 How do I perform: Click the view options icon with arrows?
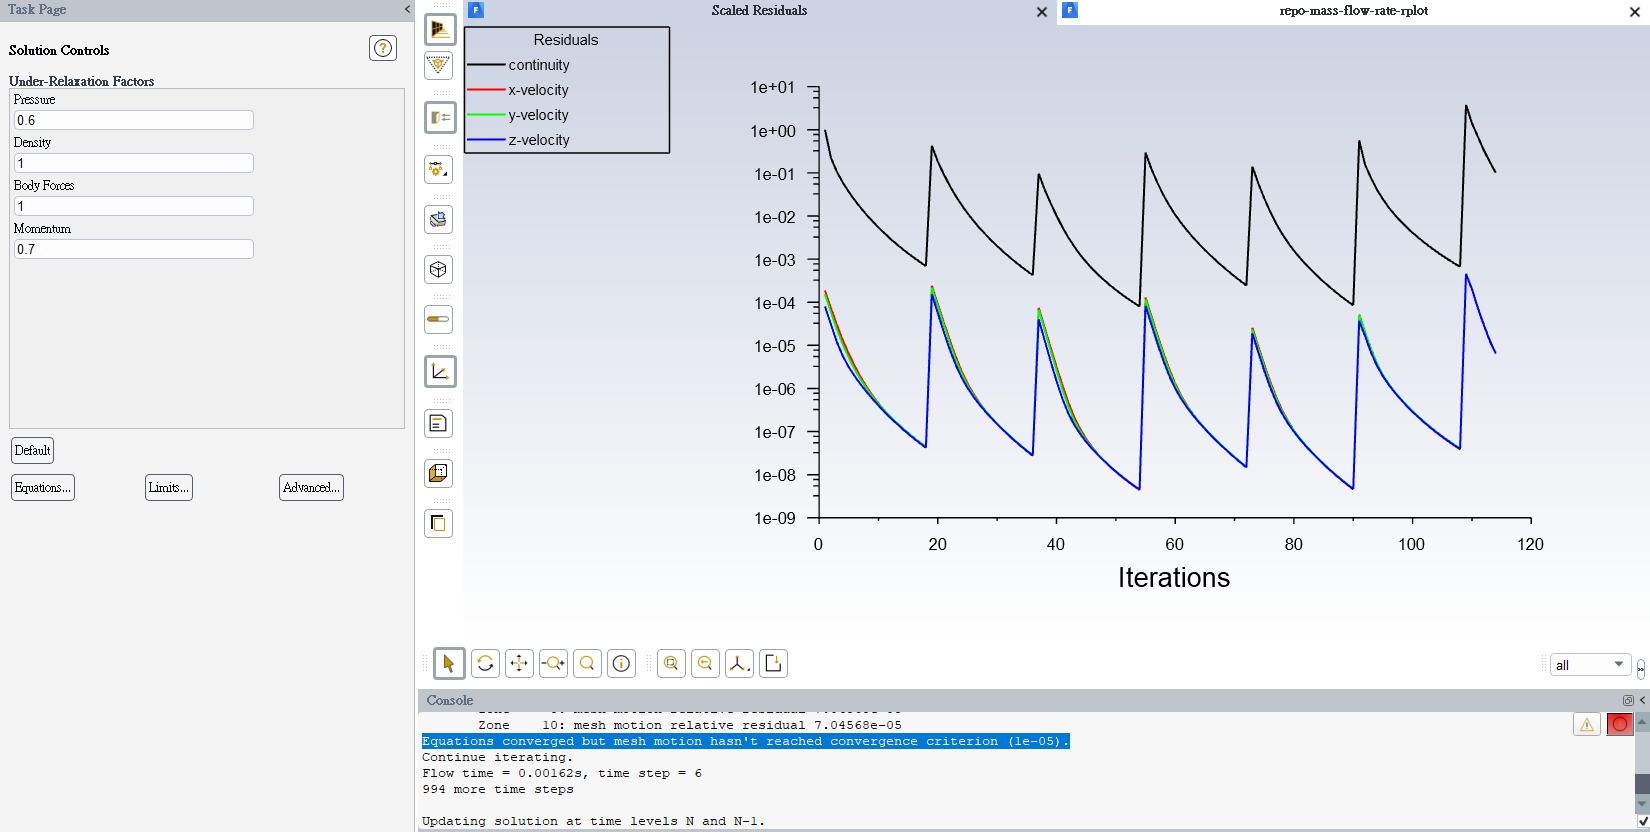tap(439, 117)
